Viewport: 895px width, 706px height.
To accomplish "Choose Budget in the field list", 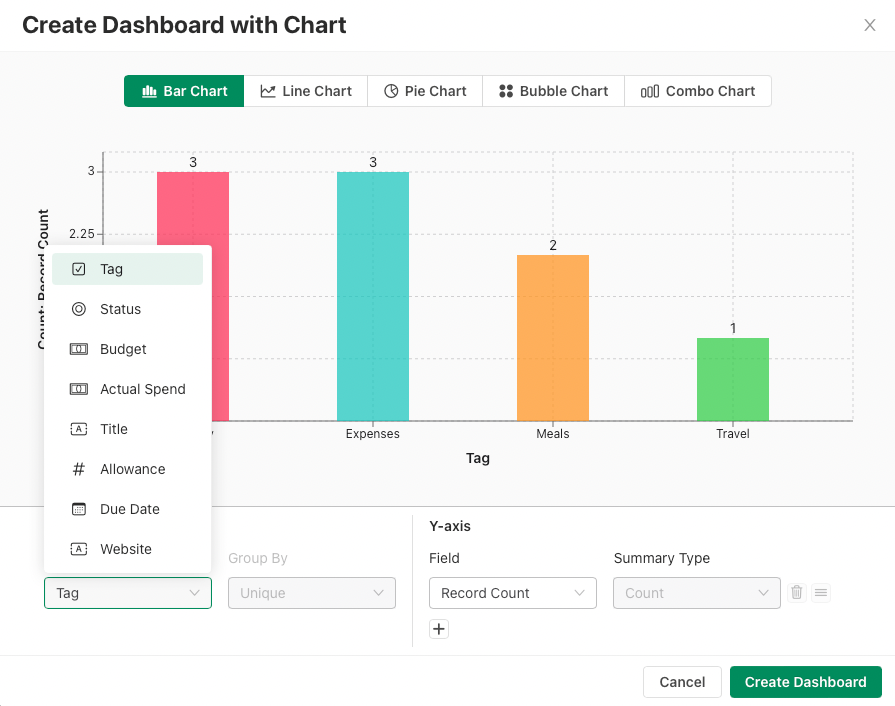I will point(127,349).
